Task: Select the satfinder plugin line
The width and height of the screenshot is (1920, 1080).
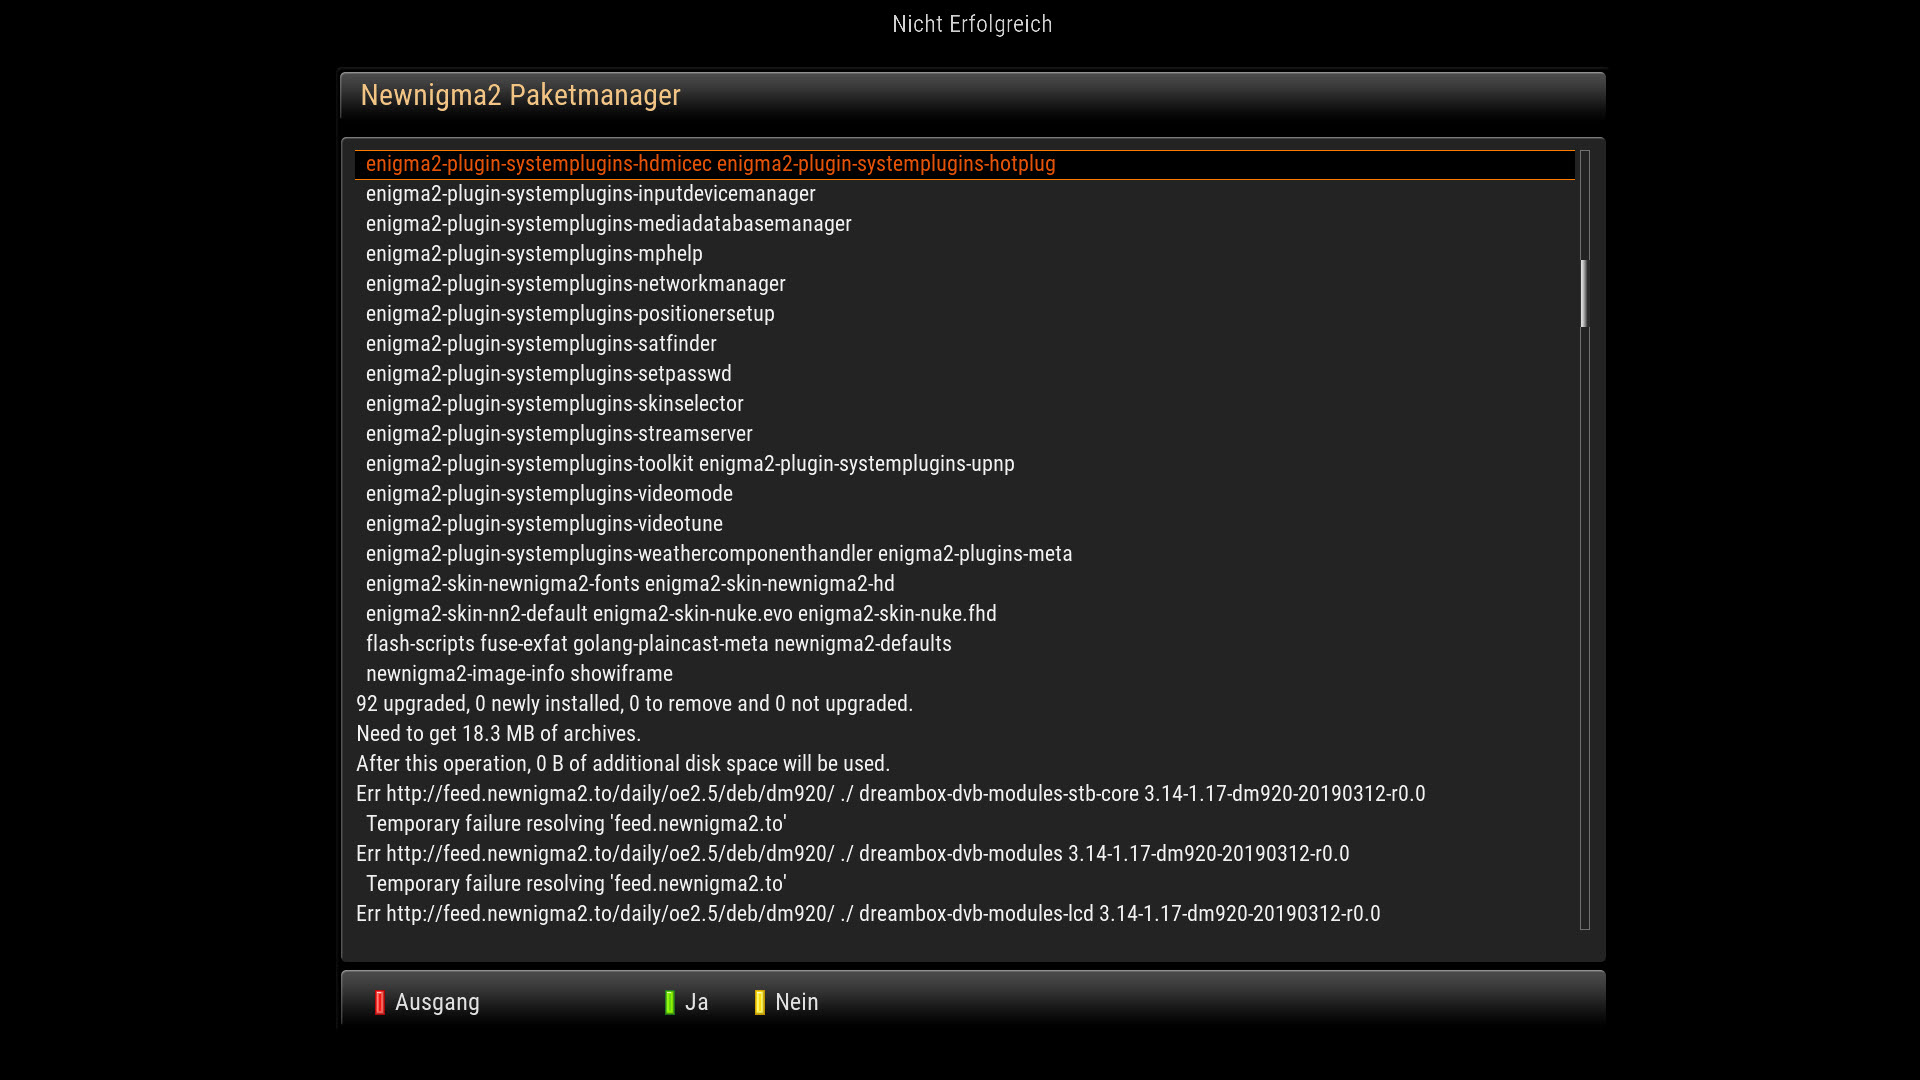Action: (x=541, y=344)
